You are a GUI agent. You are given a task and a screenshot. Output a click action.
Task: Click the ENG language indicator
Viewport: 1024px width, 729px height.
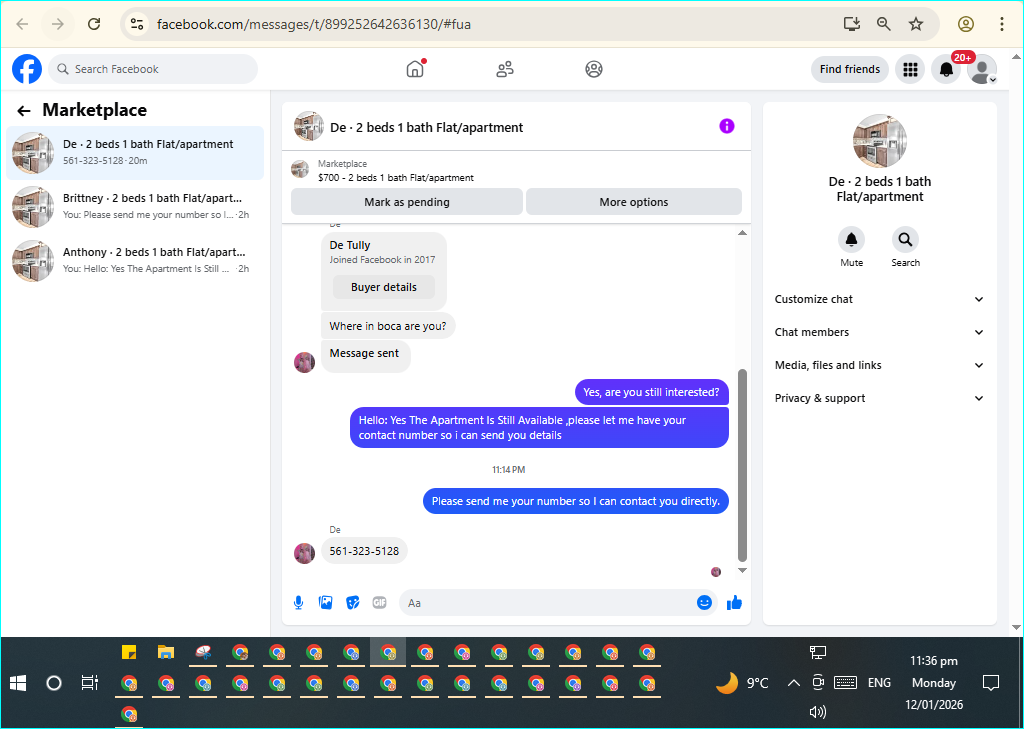click(879, 683)
